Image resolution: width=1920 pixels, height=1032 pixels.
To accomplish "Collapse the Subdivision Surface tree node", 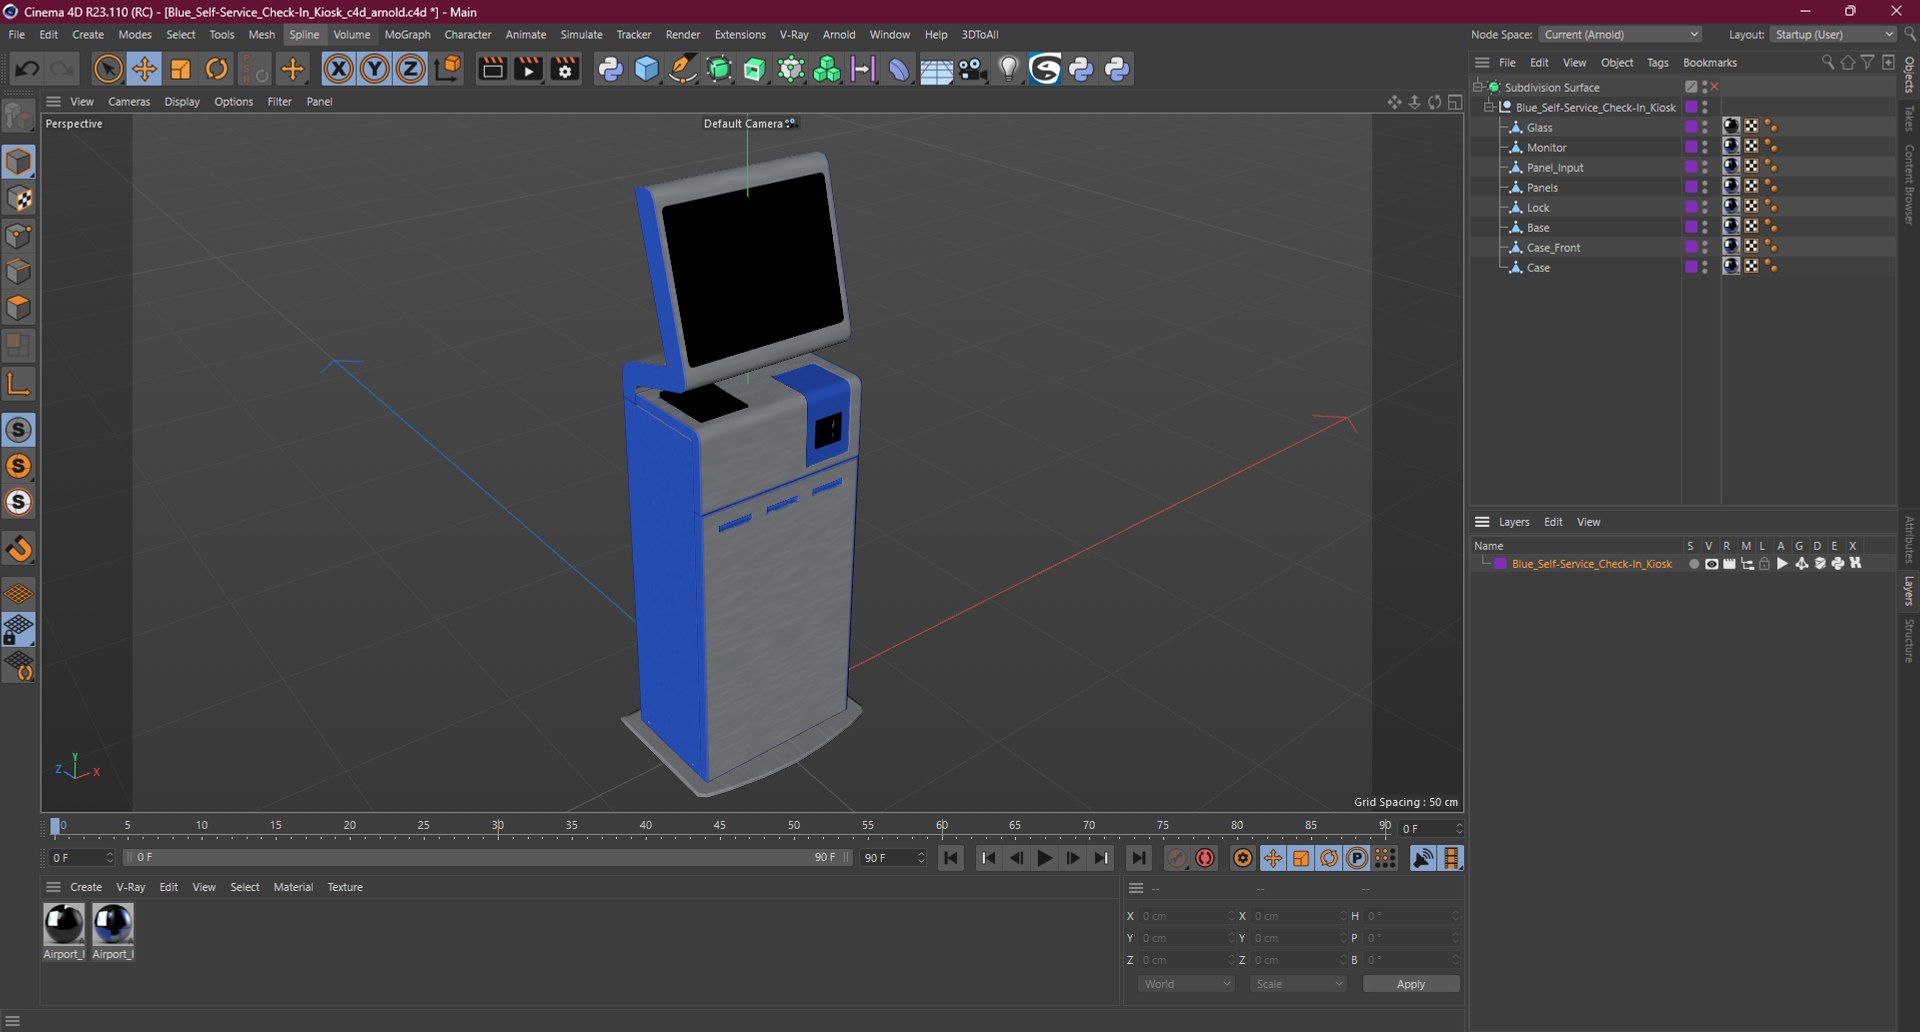I will click(x=1478, y=87).
